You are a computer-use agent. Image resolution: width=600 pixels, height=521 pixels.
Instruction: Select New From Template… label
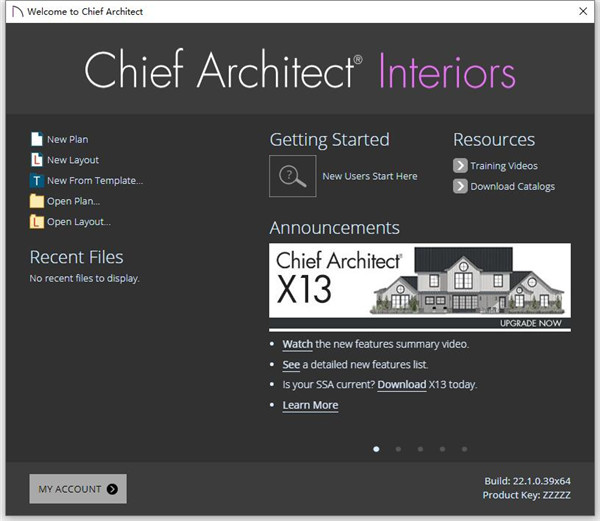[x=95, y=181]
